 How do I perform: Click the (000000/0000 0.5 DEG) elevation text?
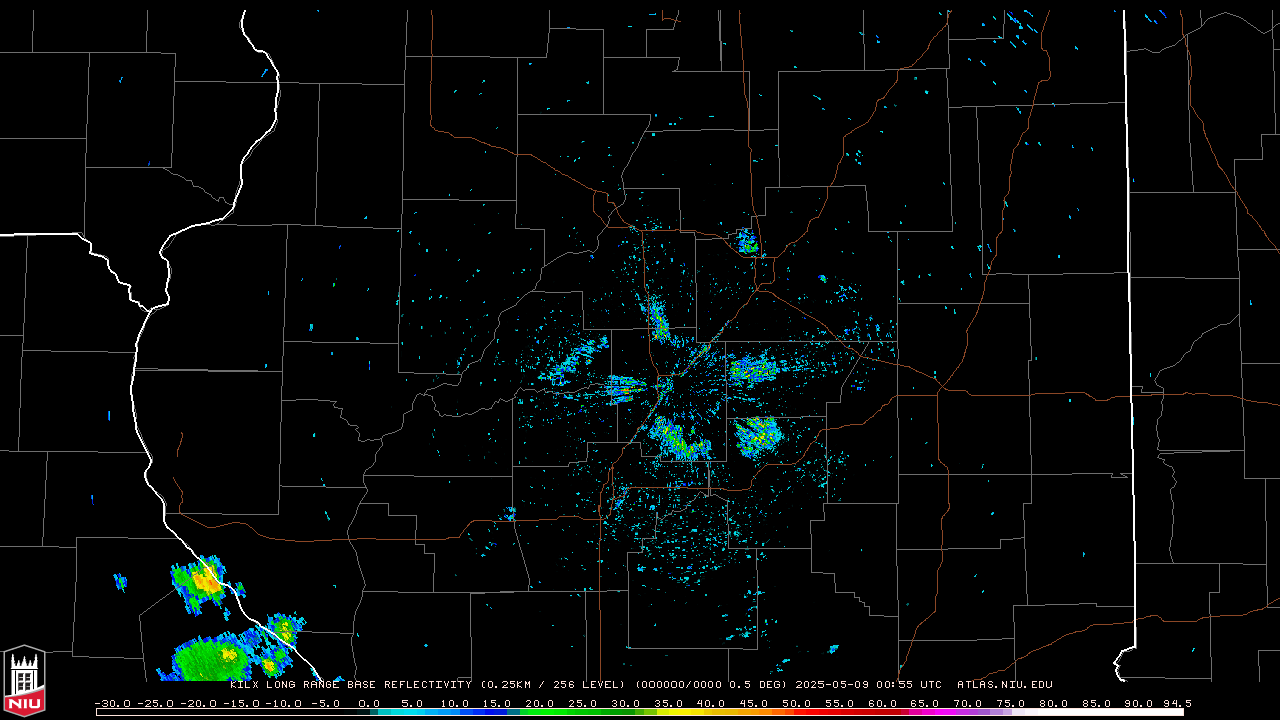coord(711,684)
